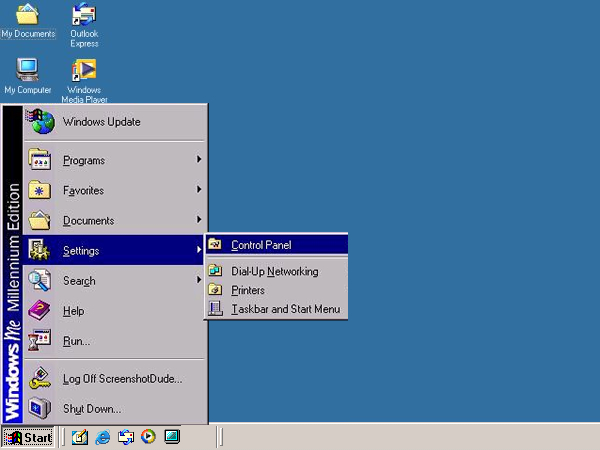Select the Outlook Express desktop shortcut
Screen dimensions: 600x450
84,25
